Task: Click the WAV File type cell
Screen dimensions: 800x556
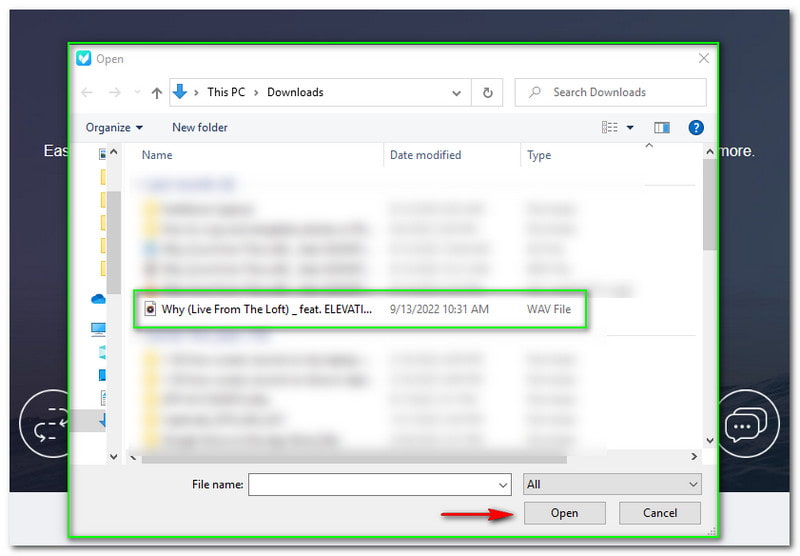Action: (549, 309)
